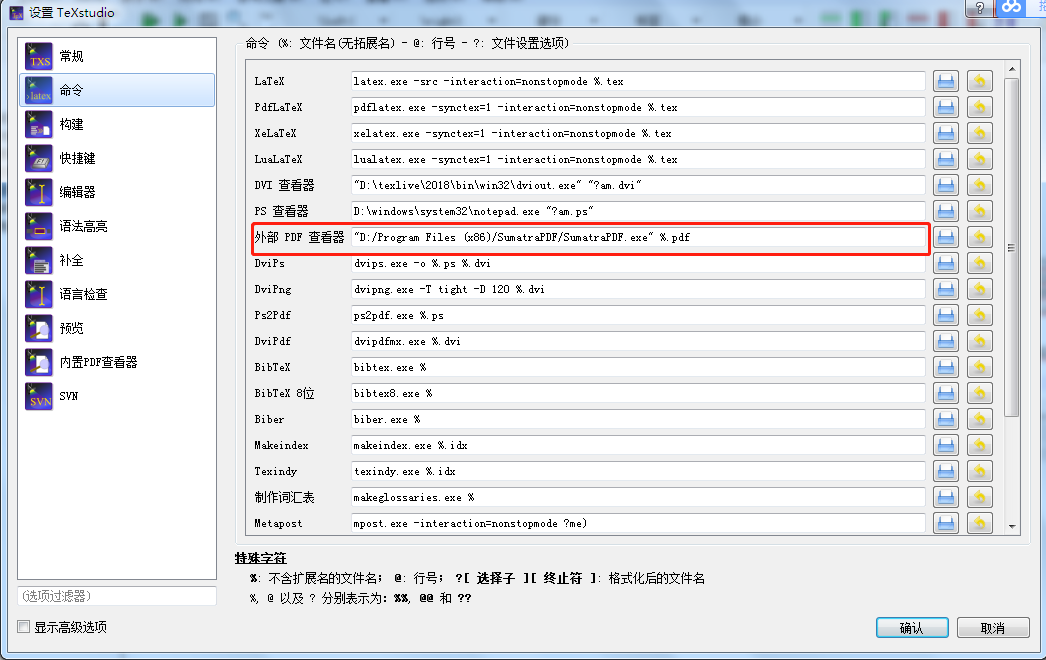Reset the 制作词汇表 command
The image size is (1046, 660).
tap(979, 498)
